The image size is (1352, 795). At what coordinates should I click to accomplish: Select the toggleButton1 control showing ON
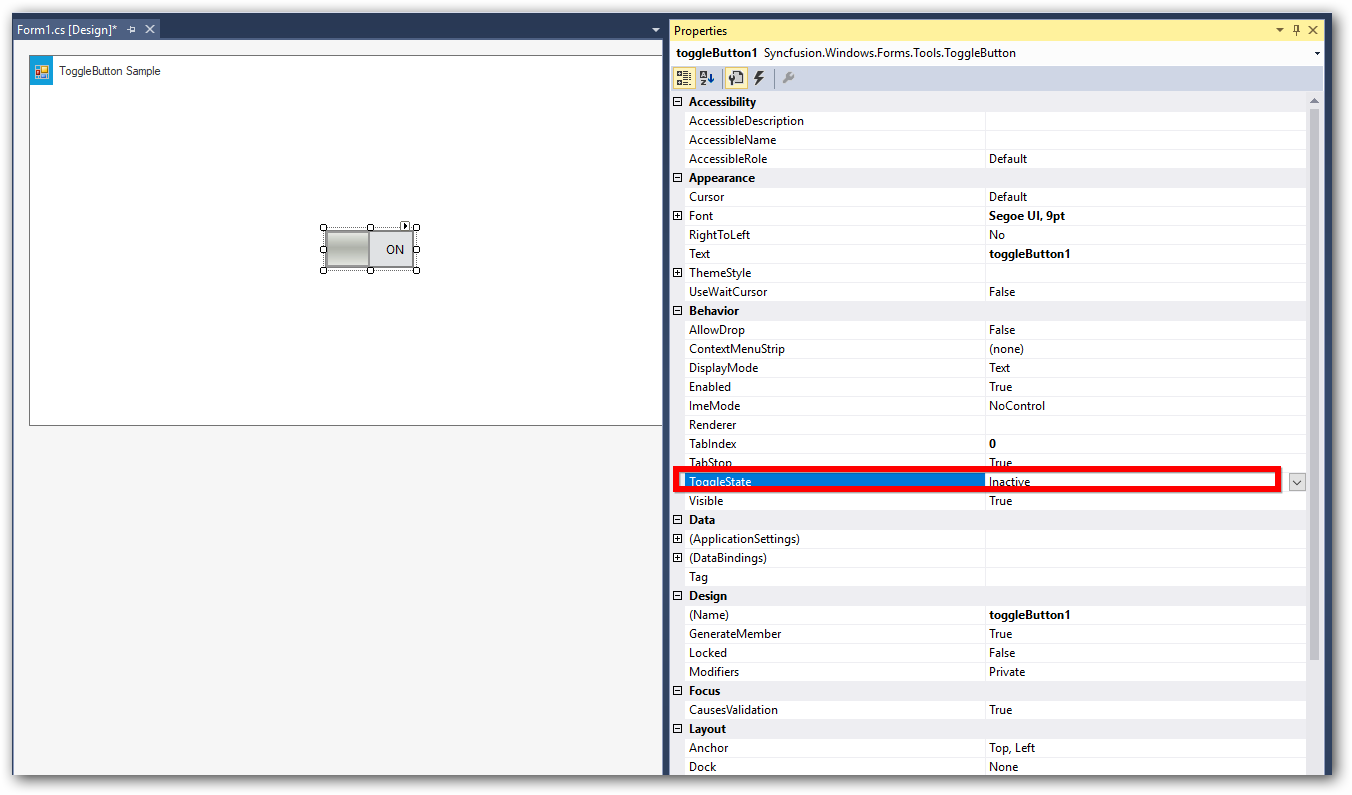370,248
